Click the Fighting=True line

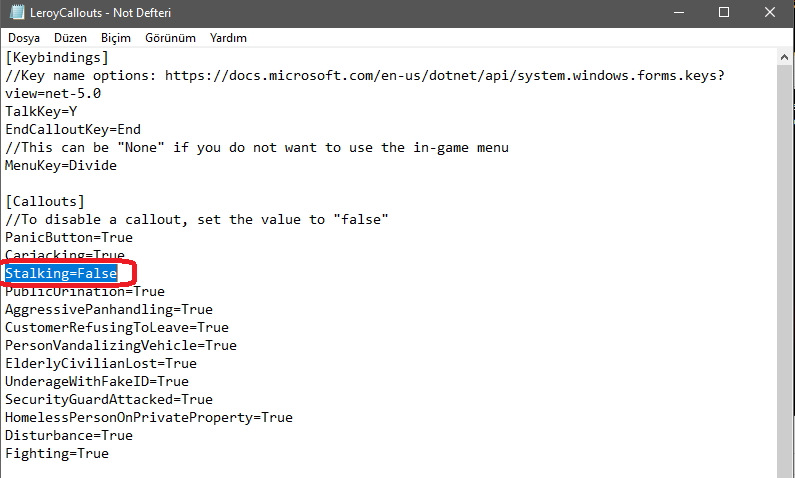point(57,453)
